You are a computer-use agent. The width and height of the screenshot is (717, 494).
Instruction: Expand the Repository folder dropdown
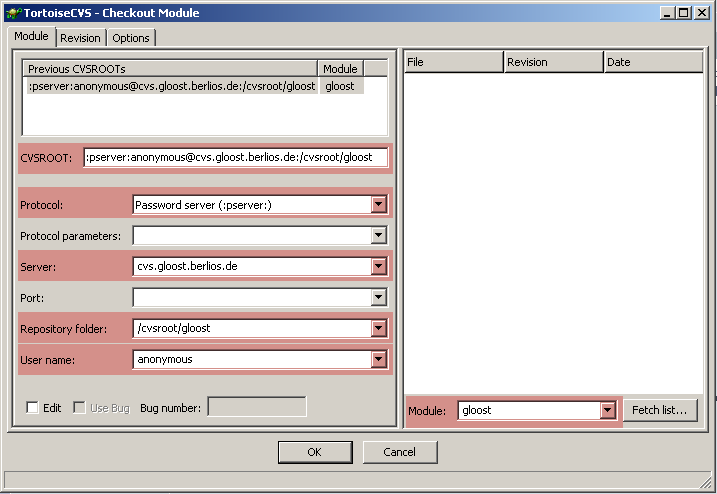(378, 329)
